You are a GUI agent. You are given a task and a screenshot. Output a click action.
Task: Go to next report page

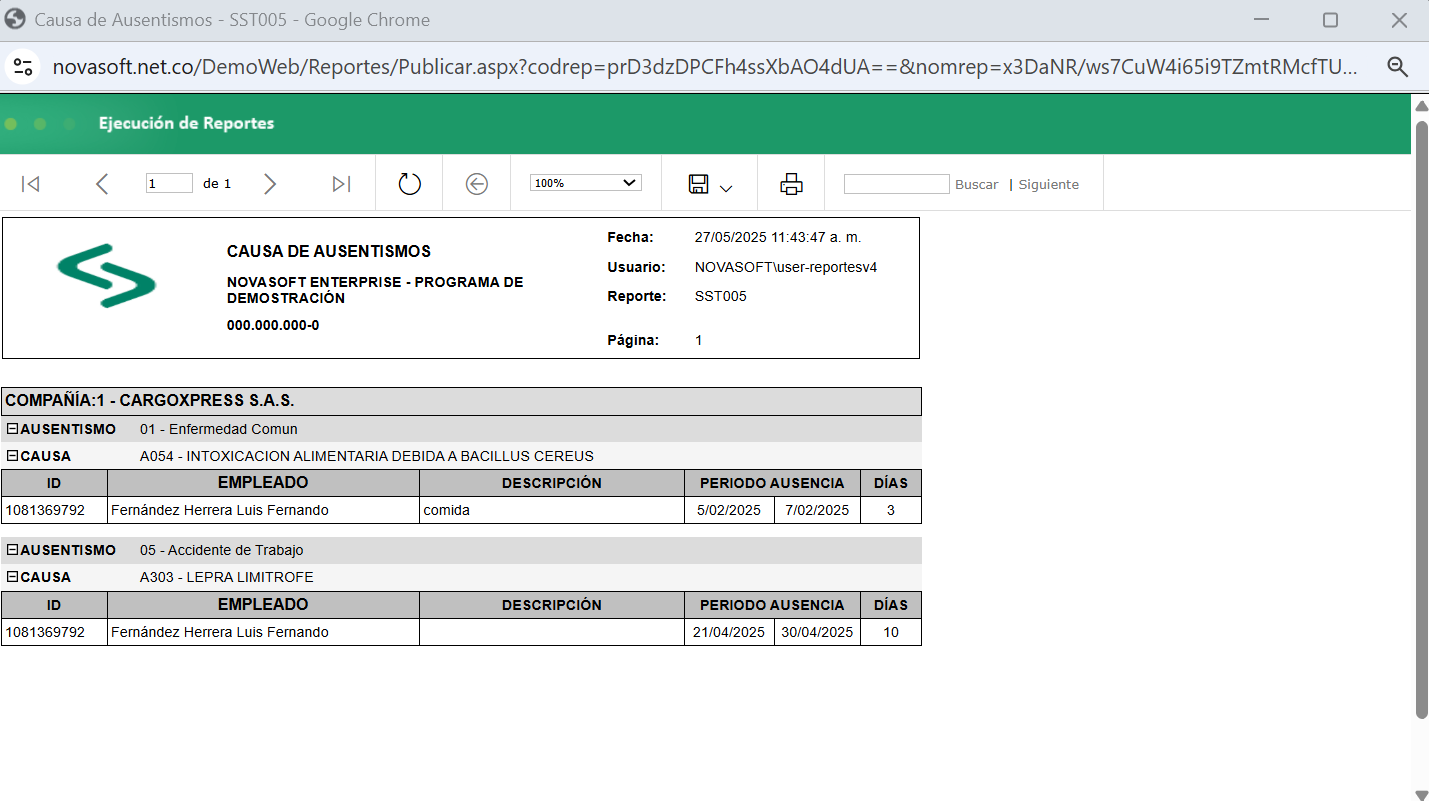click(269, 184)
